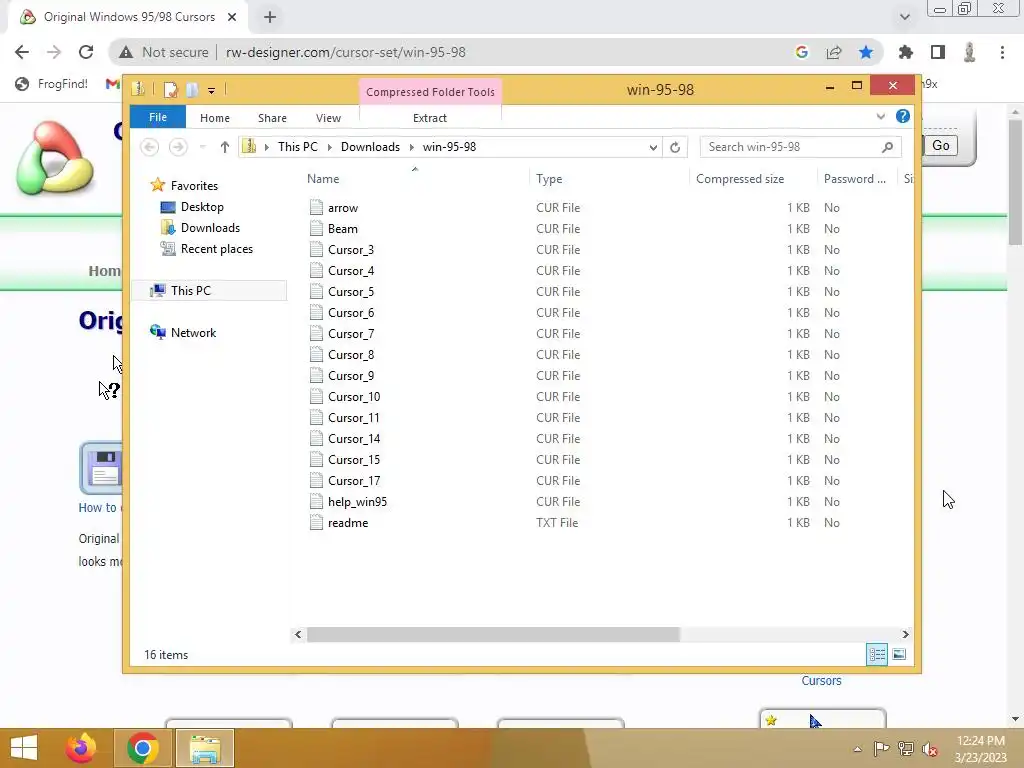
Task: Open the Chrome three-dot menu
Action: click(1002, 52)
